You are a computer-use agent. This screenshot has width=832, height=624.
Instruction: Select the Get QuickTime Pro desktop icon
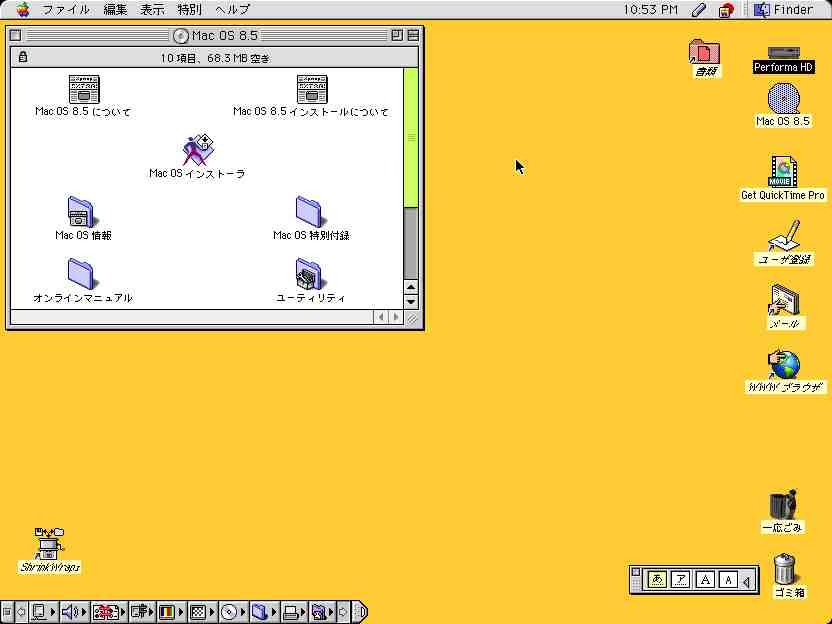[x=783, y=171]
